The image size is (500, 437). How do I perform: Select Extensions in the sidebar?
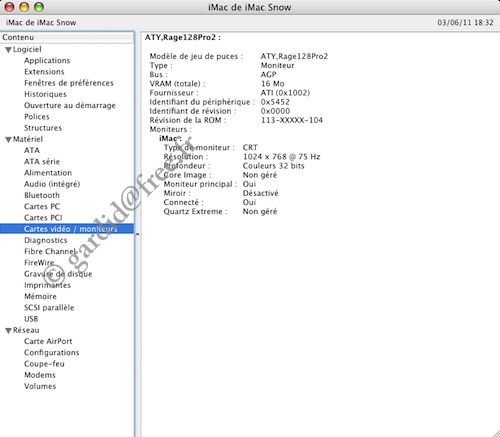pos(44,72)
